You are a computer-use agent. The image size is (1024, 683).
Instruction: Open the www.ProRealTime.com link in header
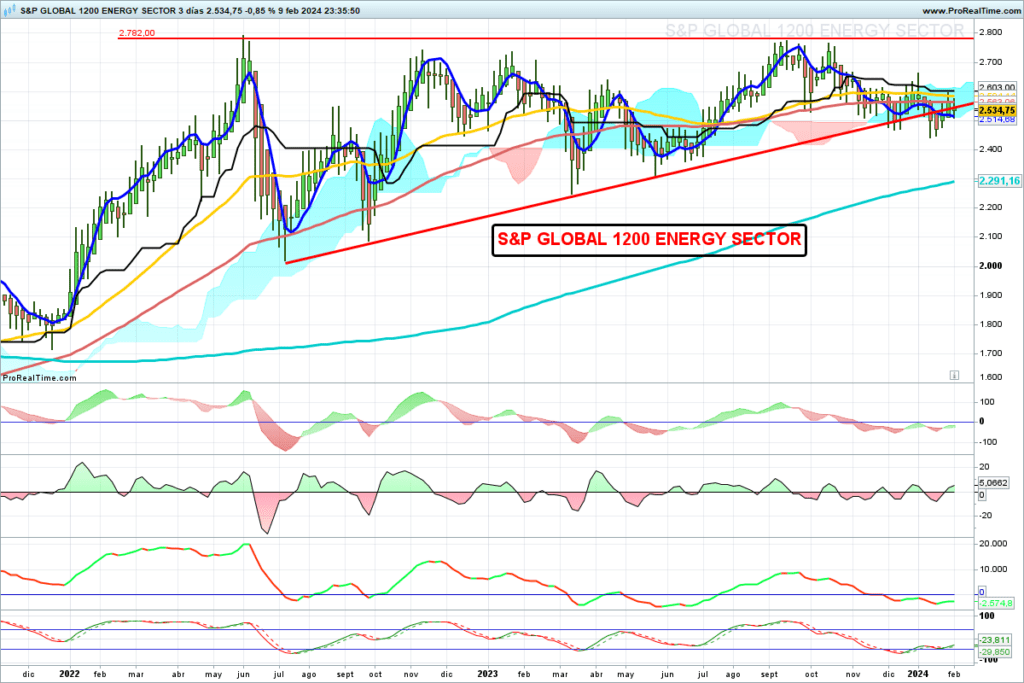pos(970,11)
